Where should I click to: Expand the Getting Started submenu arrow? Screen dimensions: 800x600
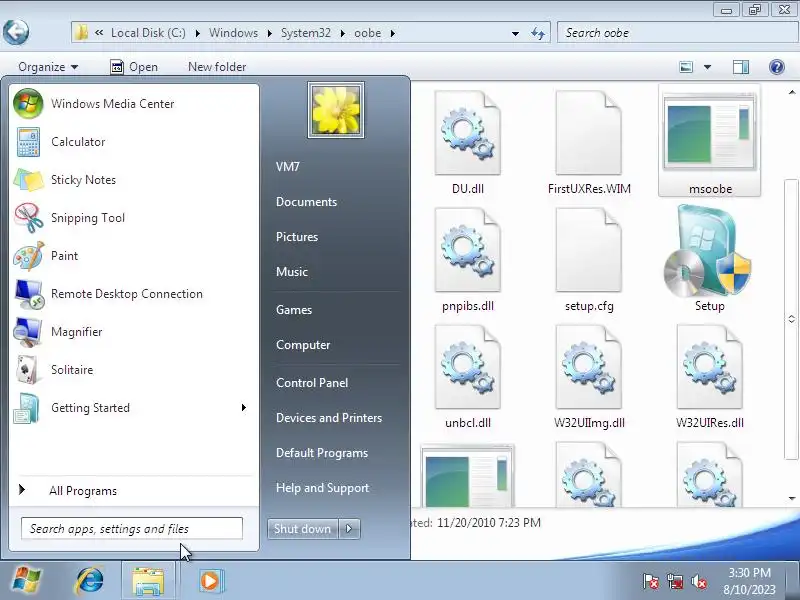(x=244, y=408)
